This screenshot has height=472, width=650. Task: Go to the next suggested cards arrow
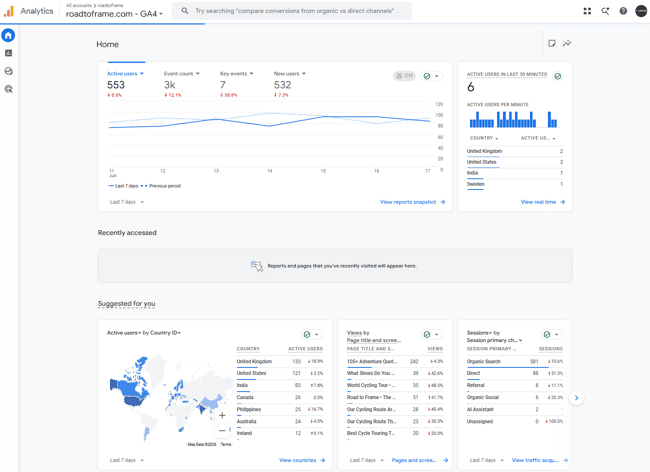(576, 398)
